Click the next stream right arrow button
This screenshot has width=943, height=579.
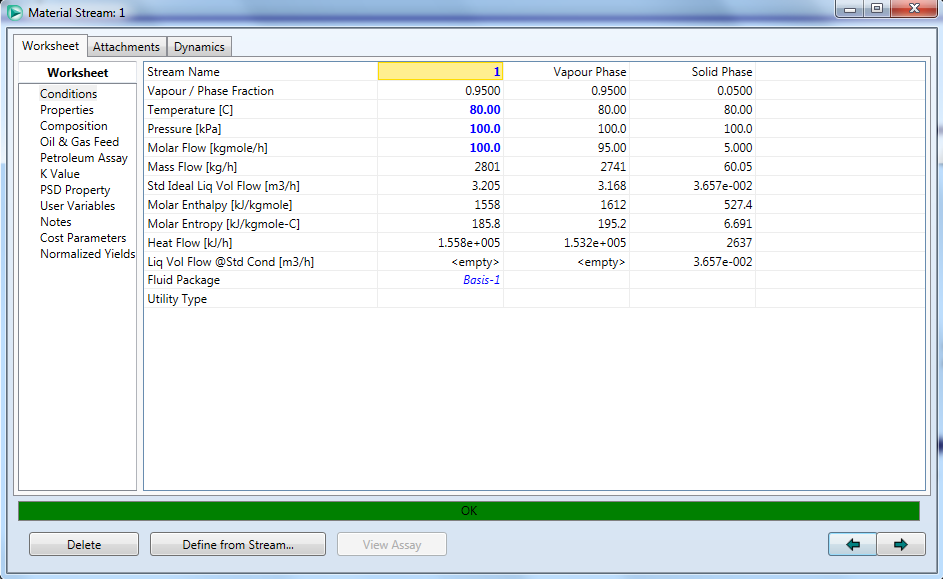(x=901, y=544)
